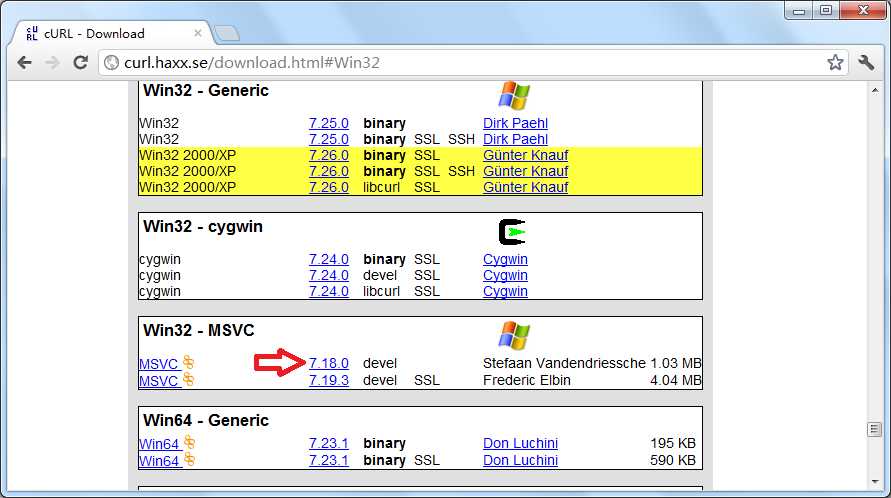Download cygwin 7.24.0 devel SSL
Screen dimensions: 891x498
coord(328,275)
